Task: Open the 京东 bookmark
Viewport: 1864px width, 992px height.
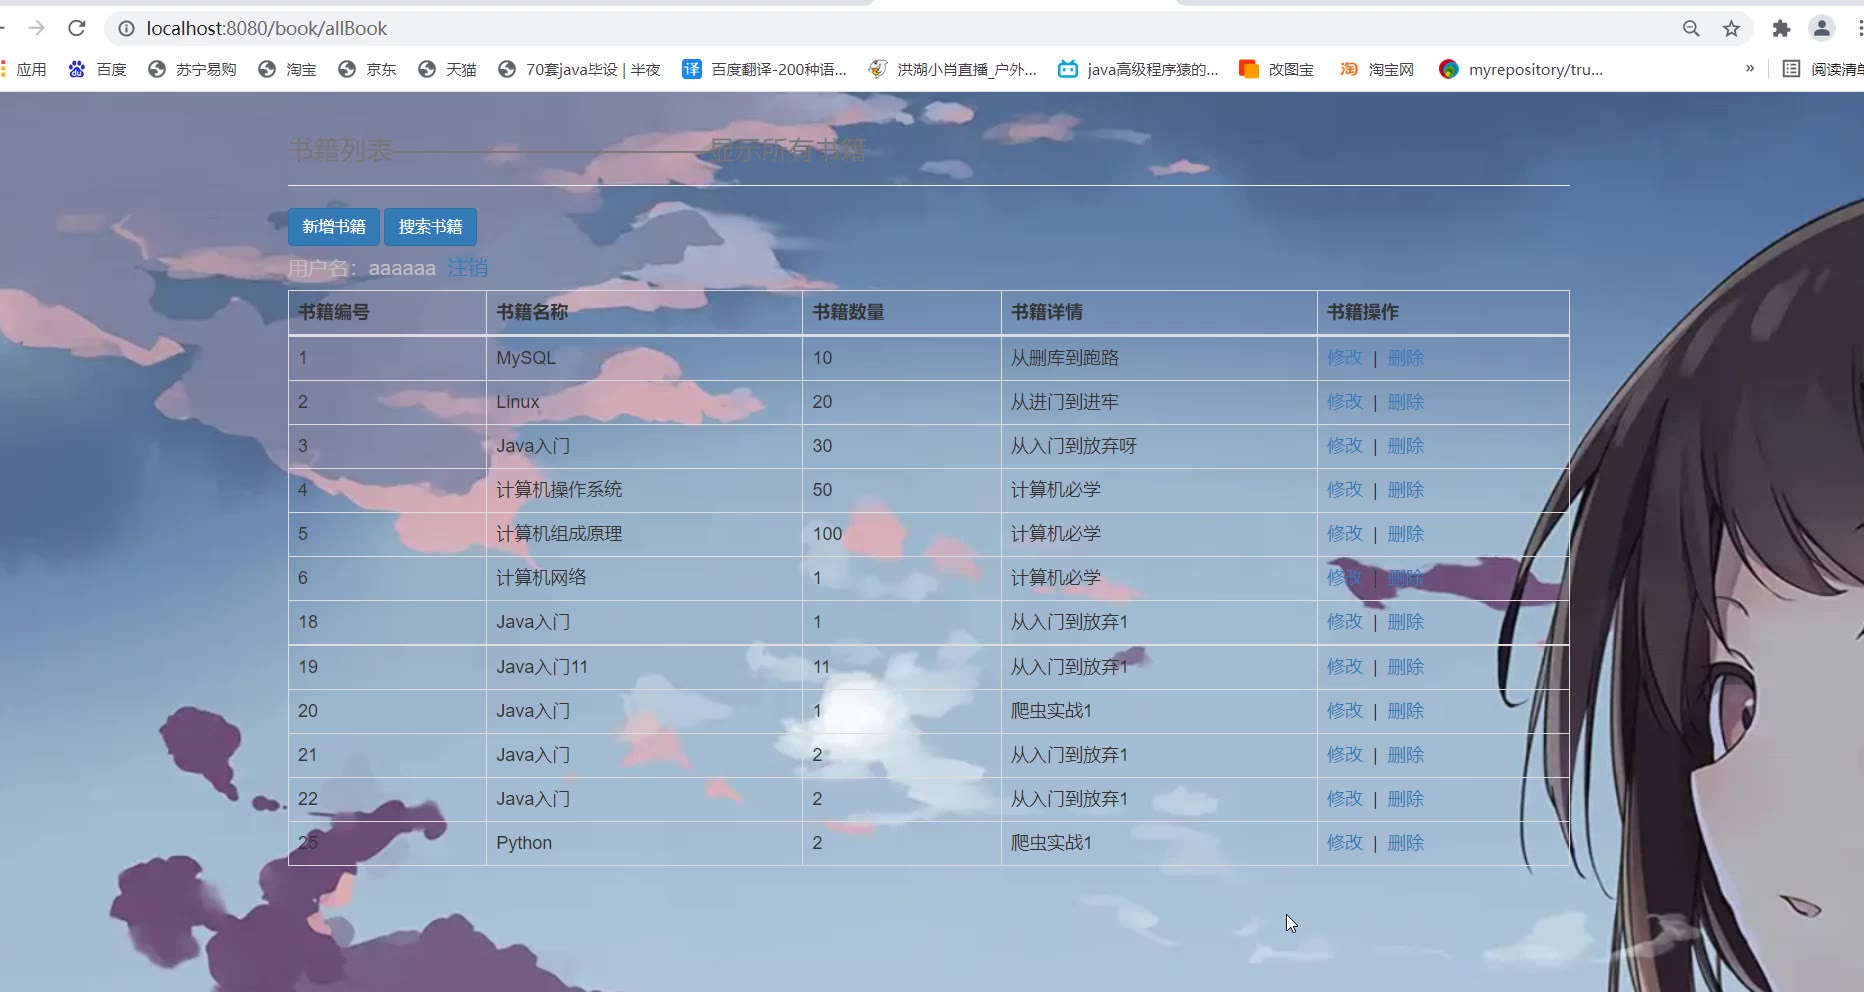Action: coord(367,69)
